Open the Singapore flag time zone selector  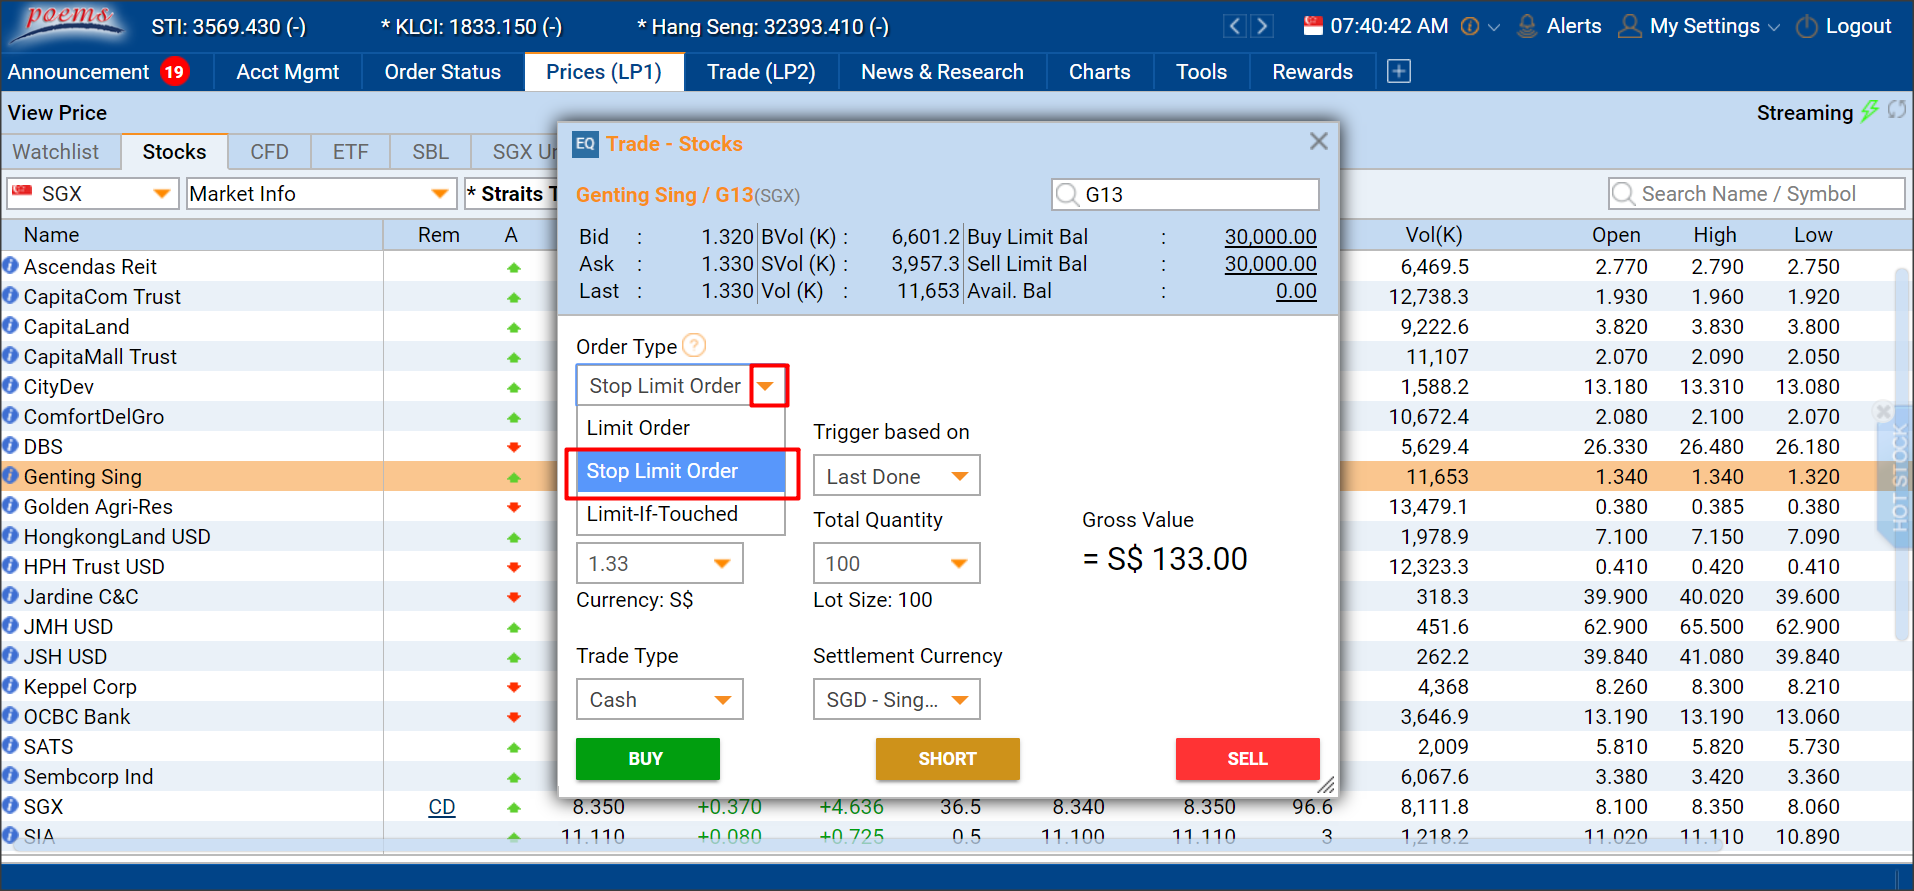coord(1314,26)
